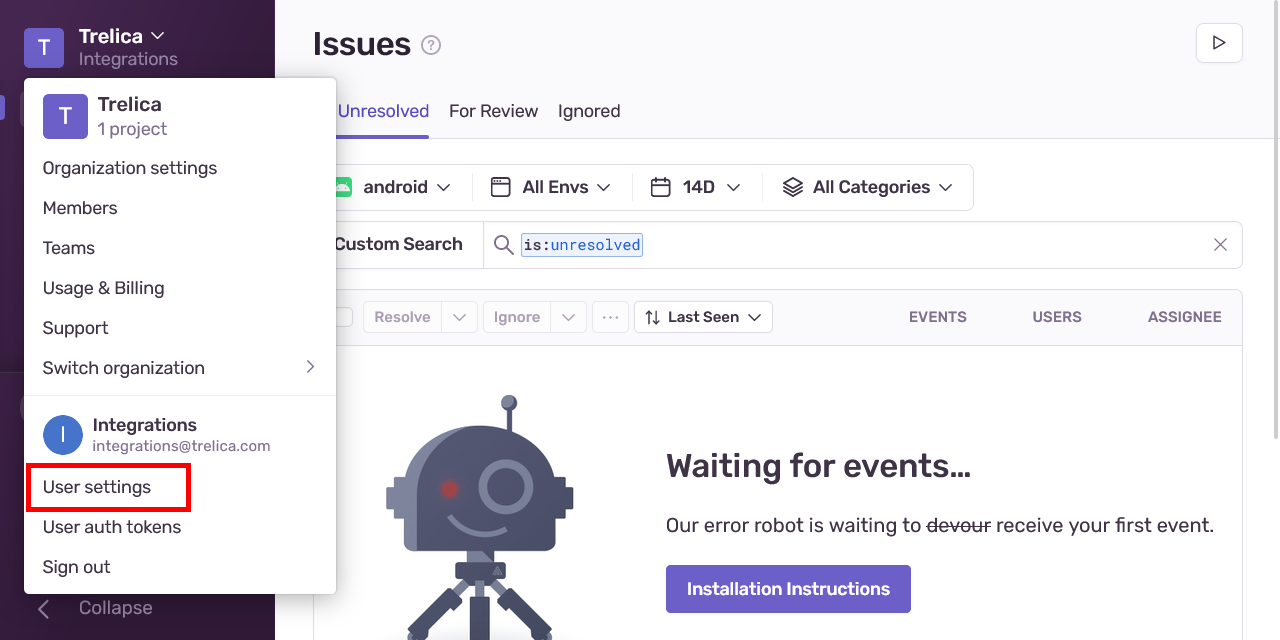Clear the search with the X icon
Viewport: 1280px width, 640px height.
point(1220,245)
